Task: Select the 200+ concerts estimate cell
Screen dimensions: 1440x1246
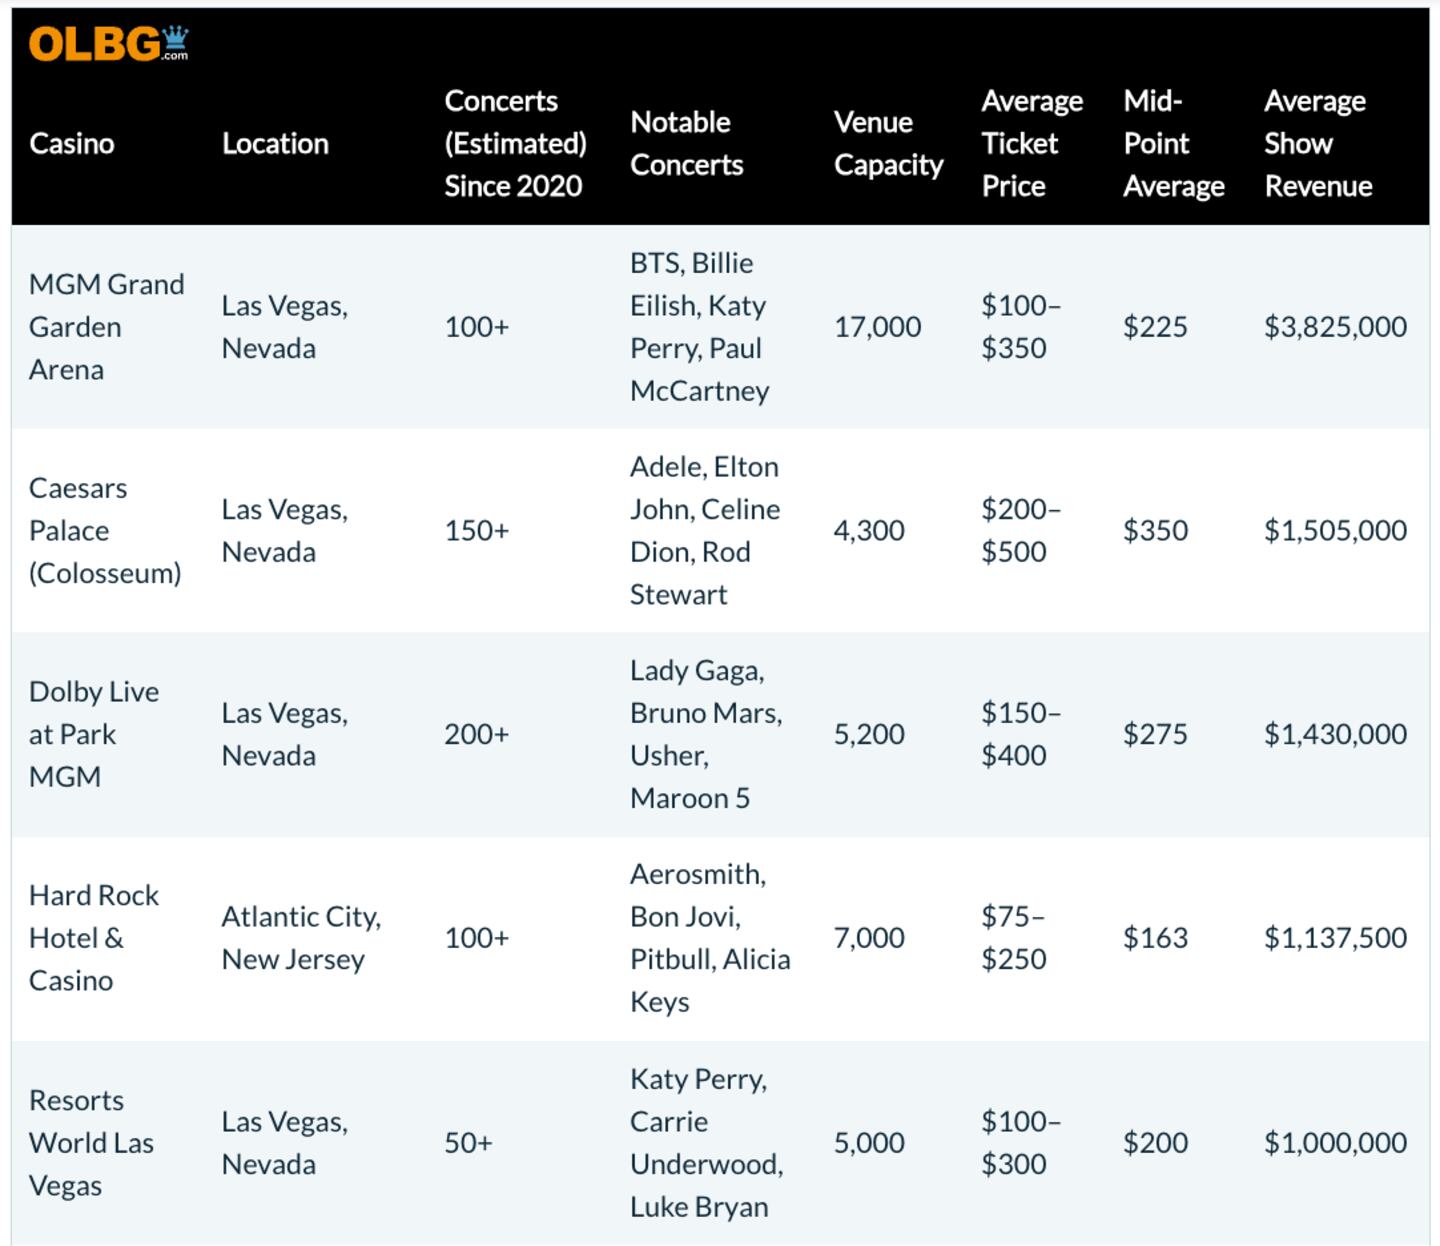Action: point(477,734)
